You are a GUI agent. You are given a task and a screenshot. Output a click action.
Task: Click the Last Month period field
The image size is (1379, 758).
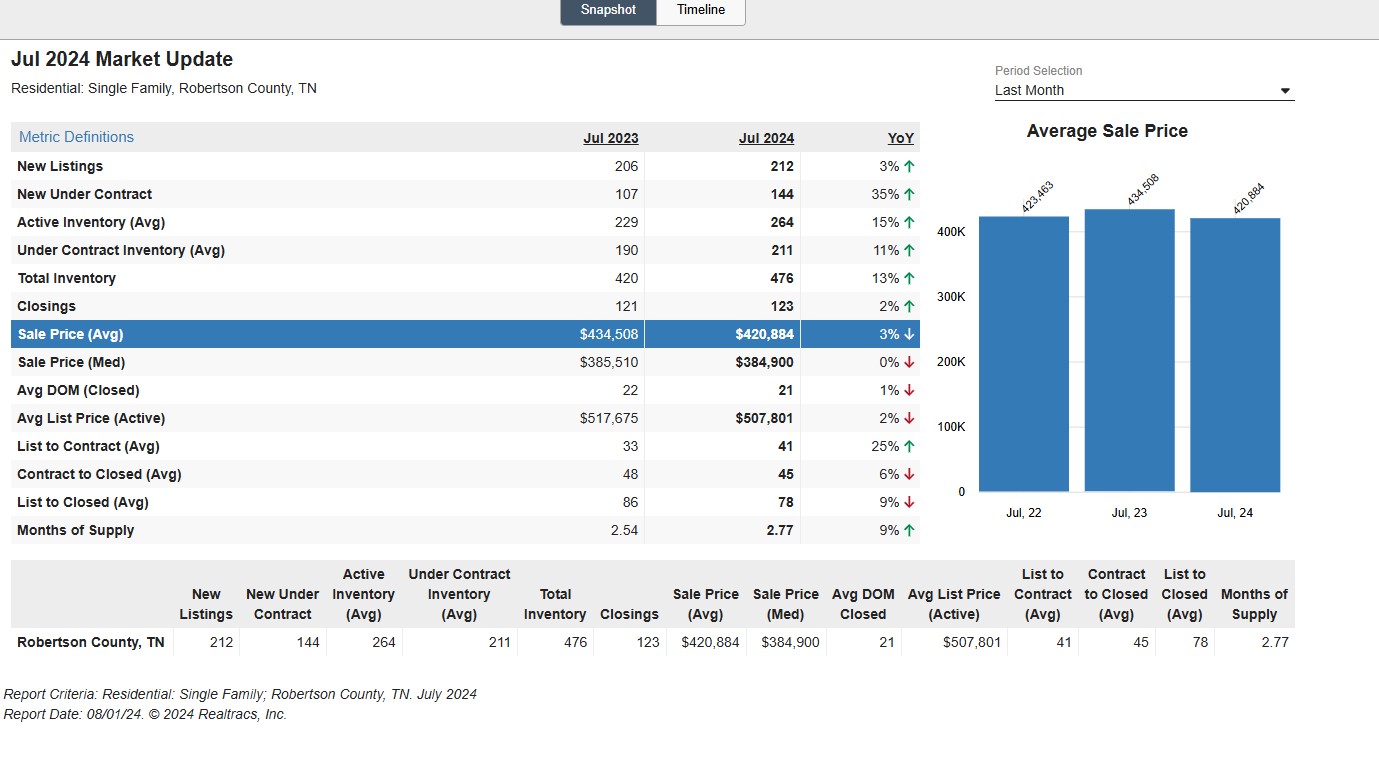[x=1144, y=90]
